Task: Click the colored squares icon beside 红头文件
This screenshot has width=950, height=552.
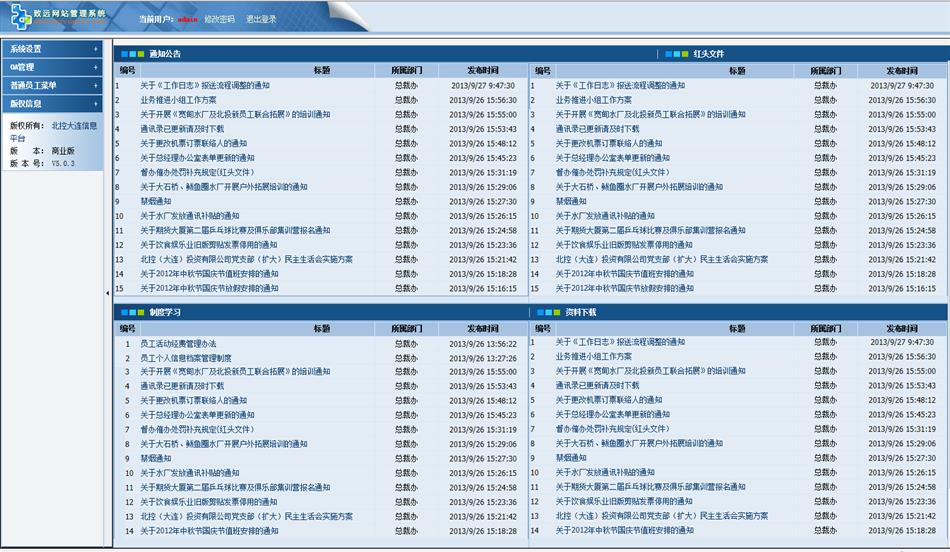Action: click(676, 54)
